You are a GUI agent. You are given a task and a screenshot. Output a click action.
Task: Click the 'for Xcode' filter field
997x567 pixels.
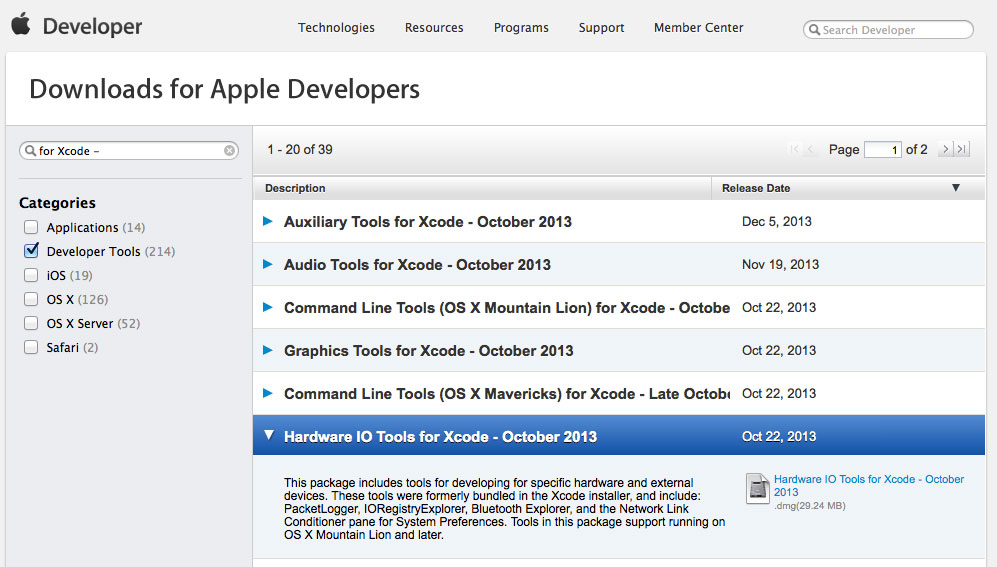[129, 151]
